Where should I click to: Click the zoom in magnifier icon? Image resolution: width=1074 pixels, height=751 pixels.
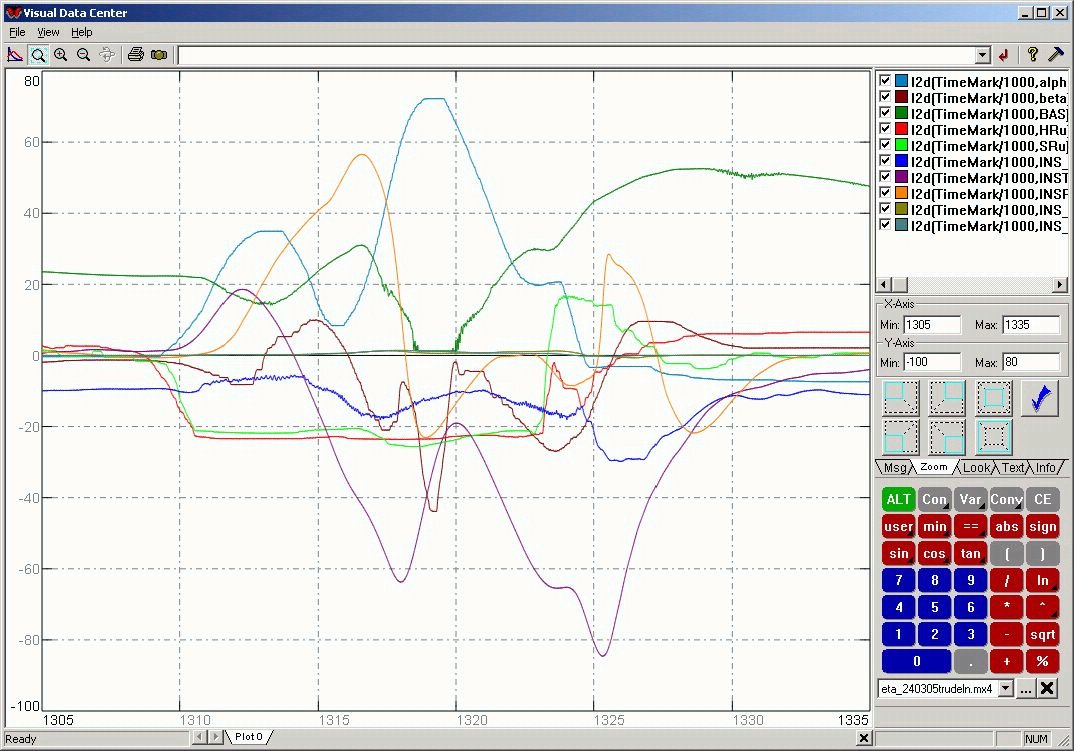61,55
